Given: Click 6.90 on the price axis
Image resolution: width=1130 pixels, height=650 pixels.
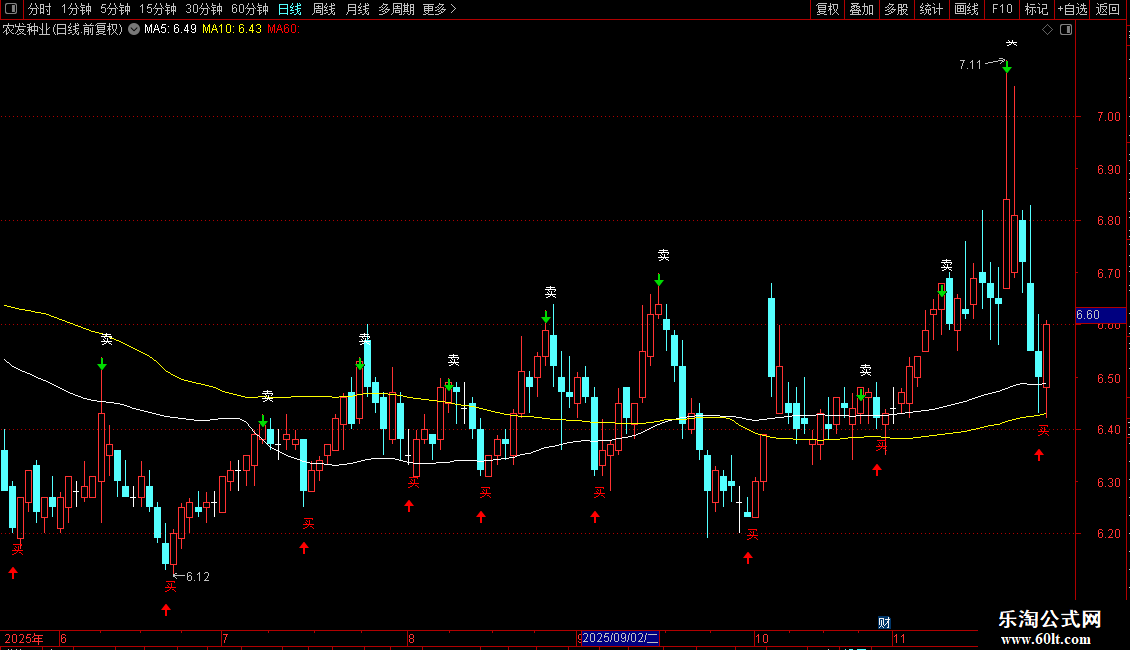Looking at the screenshot, I should tap(1108, 169).
